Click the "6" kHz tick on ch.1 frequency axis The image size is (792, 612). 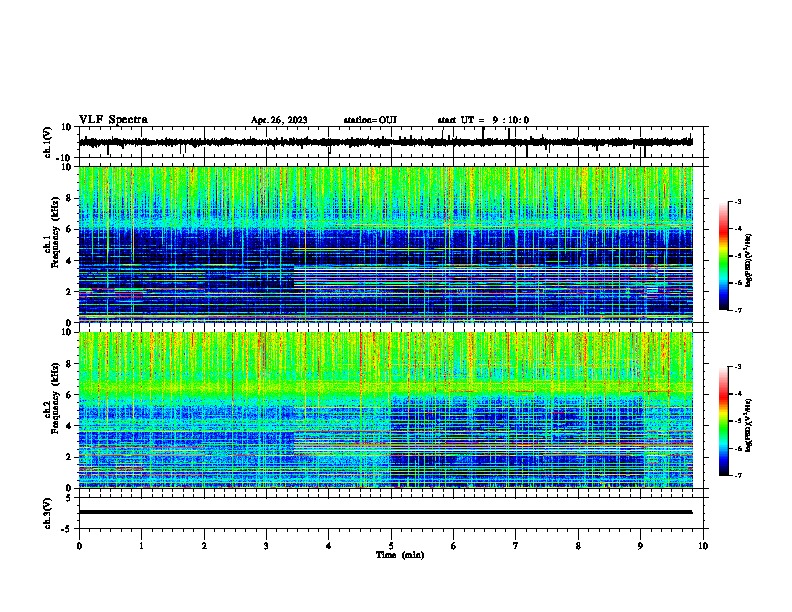[x=69, y=229]
